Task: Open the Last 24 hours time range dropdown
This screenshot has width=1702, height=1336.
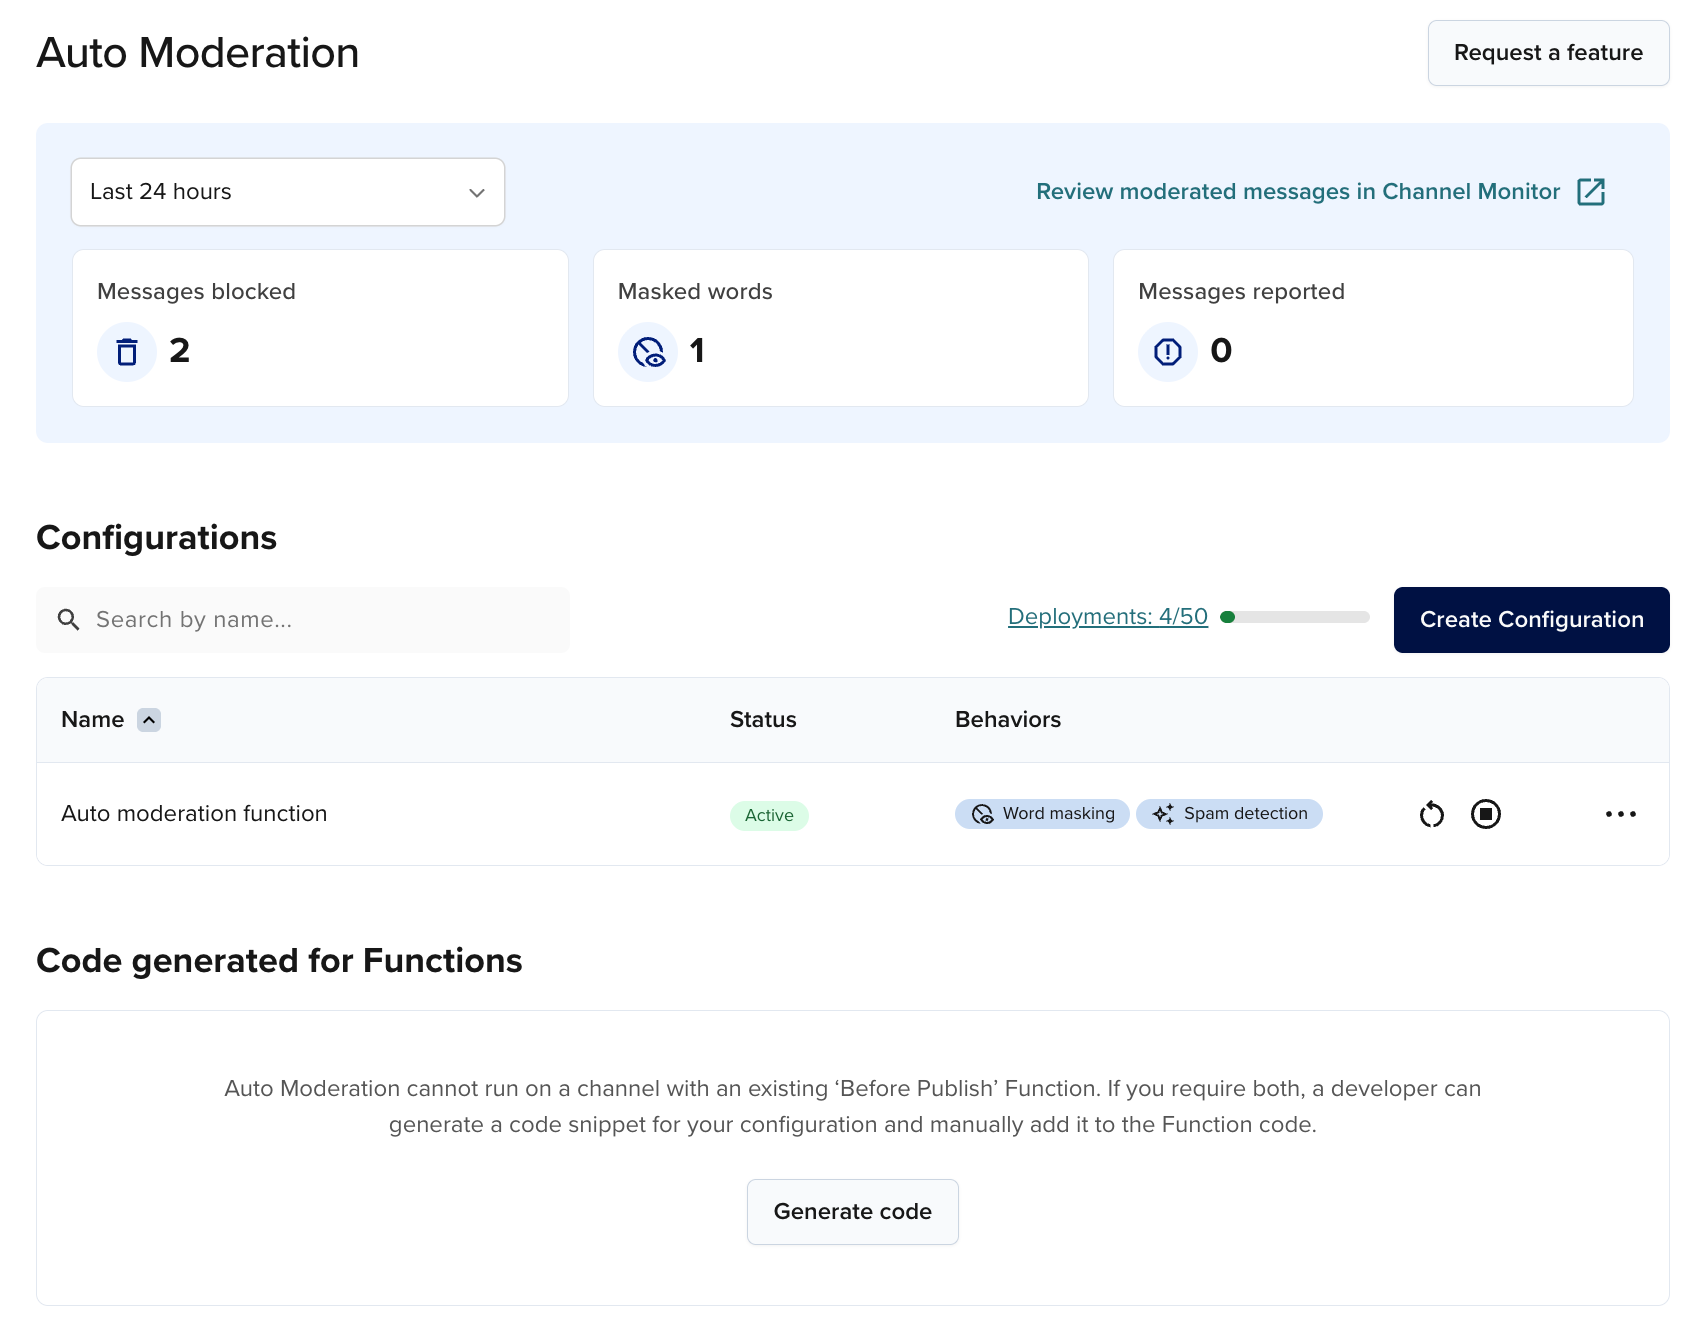Action: pos(287,192)
